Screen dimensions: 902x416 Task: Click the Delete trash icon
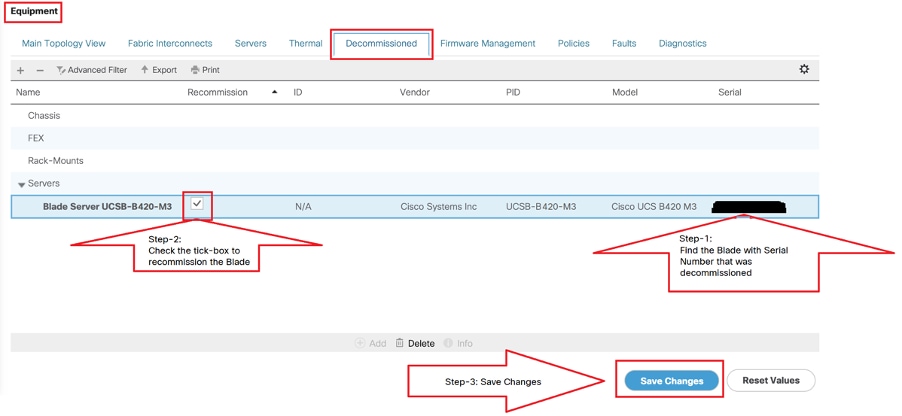point(400,343)
